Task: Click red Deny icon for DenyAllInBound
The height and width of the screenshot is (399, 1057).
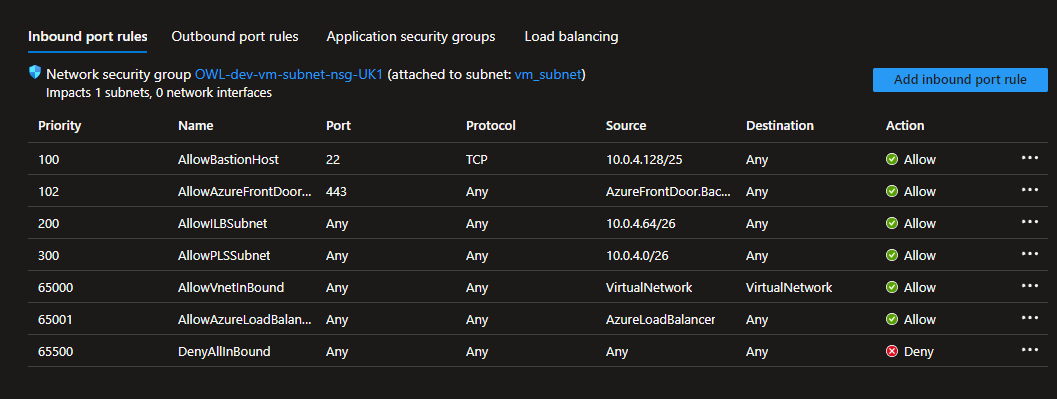Action: point(892,352)
